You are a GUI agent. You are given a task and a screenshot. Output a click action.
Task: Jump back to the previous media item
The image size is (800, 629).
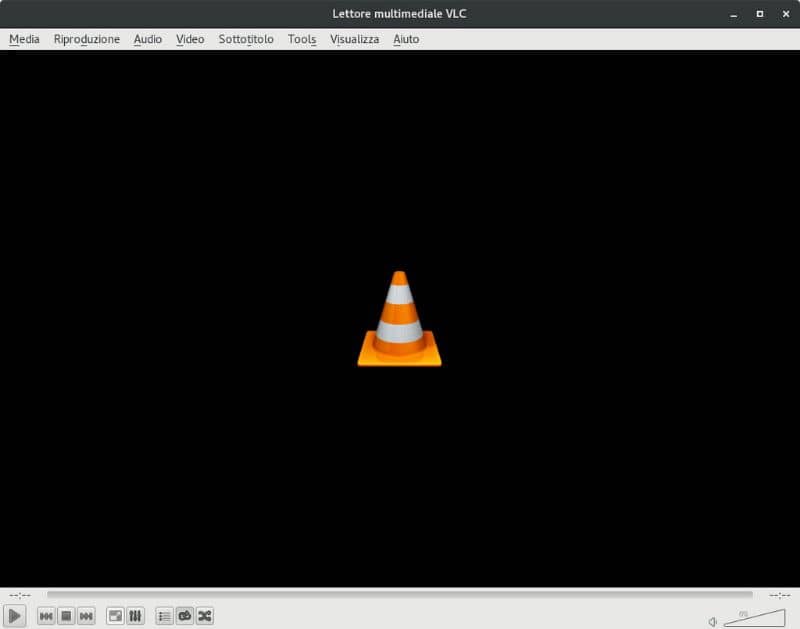[46, 616]
